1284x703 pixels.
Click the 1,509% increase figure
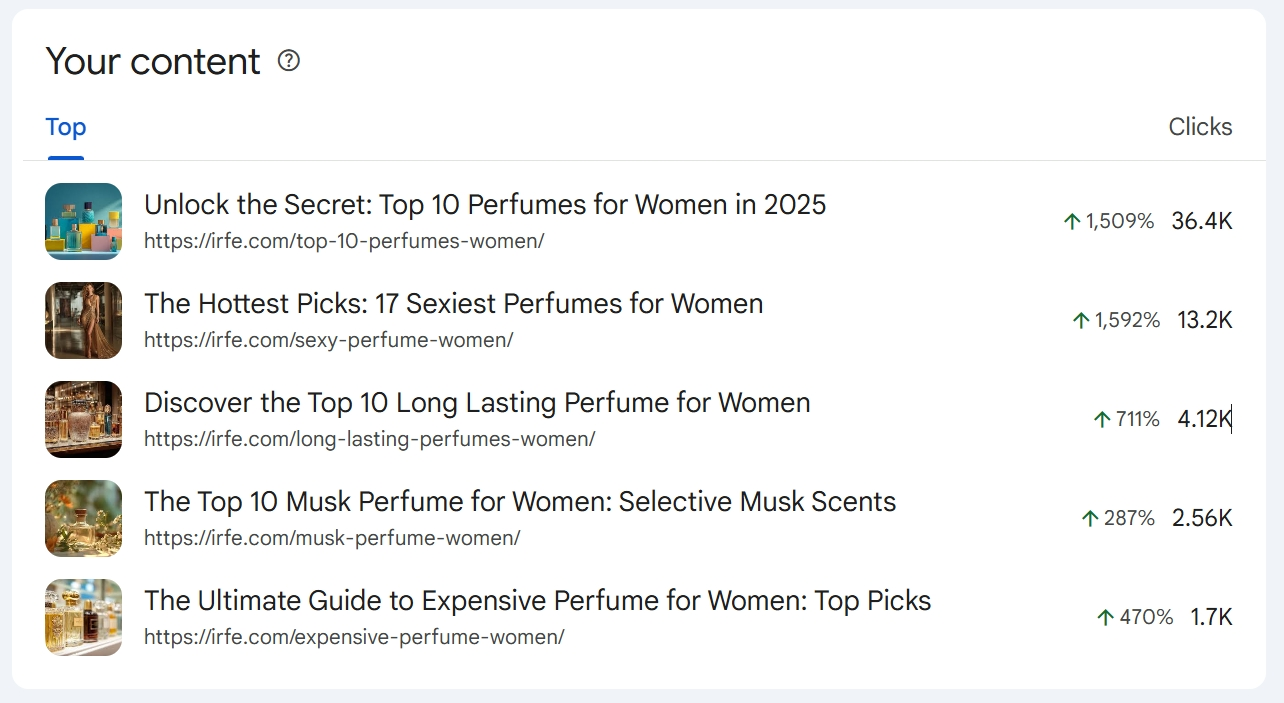pyautogui.click(x=1120, y=221)
